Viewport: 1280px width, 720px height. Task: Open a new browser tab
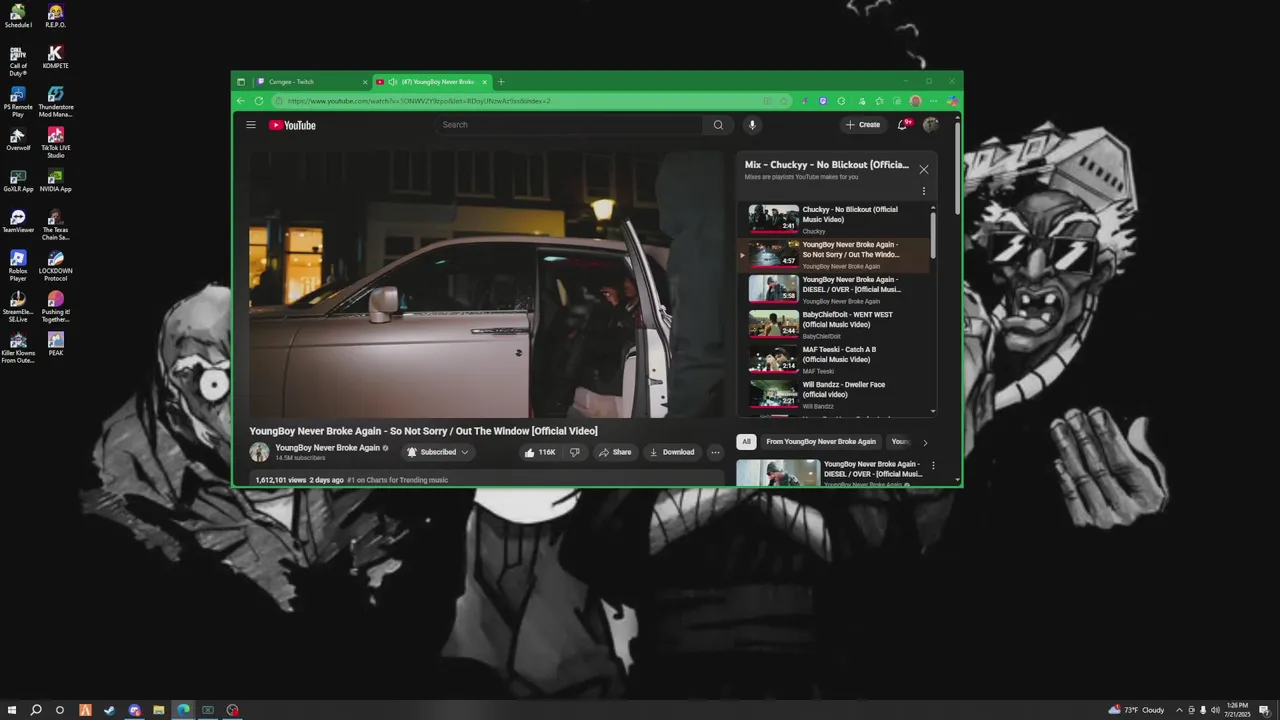[501, 82]
